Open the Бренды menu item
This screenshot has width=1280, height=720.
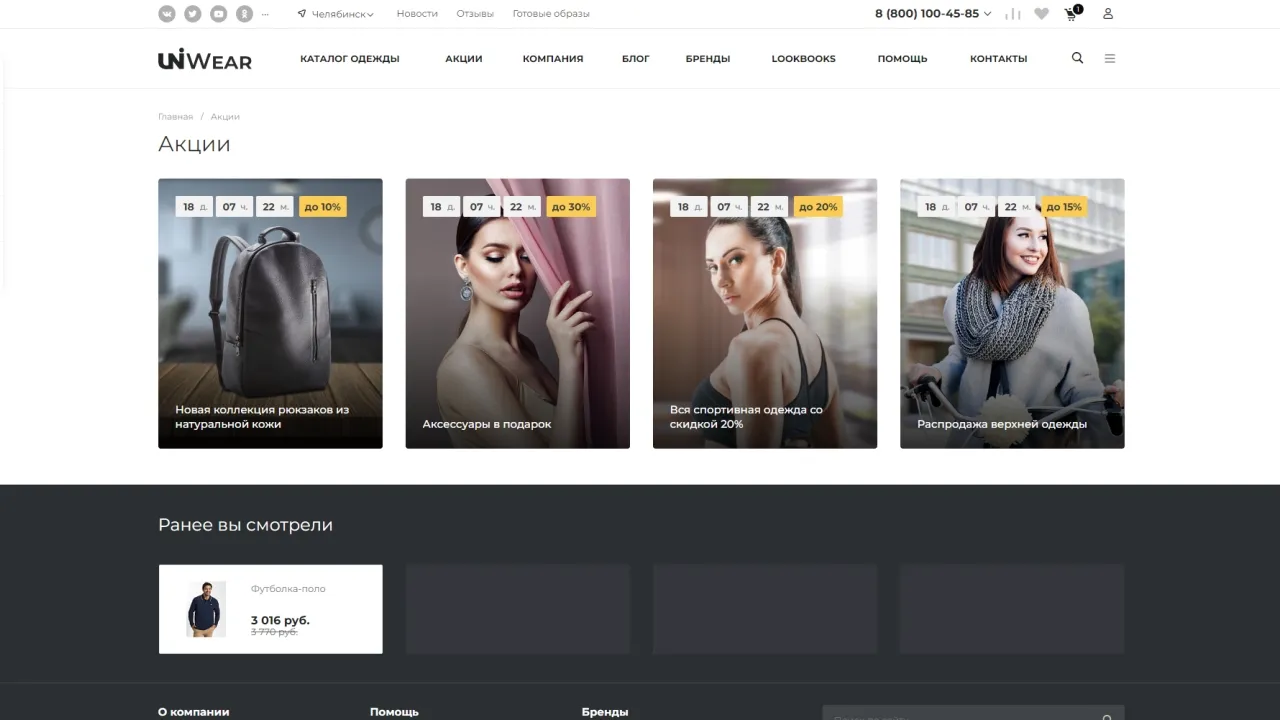pos(708,59)
